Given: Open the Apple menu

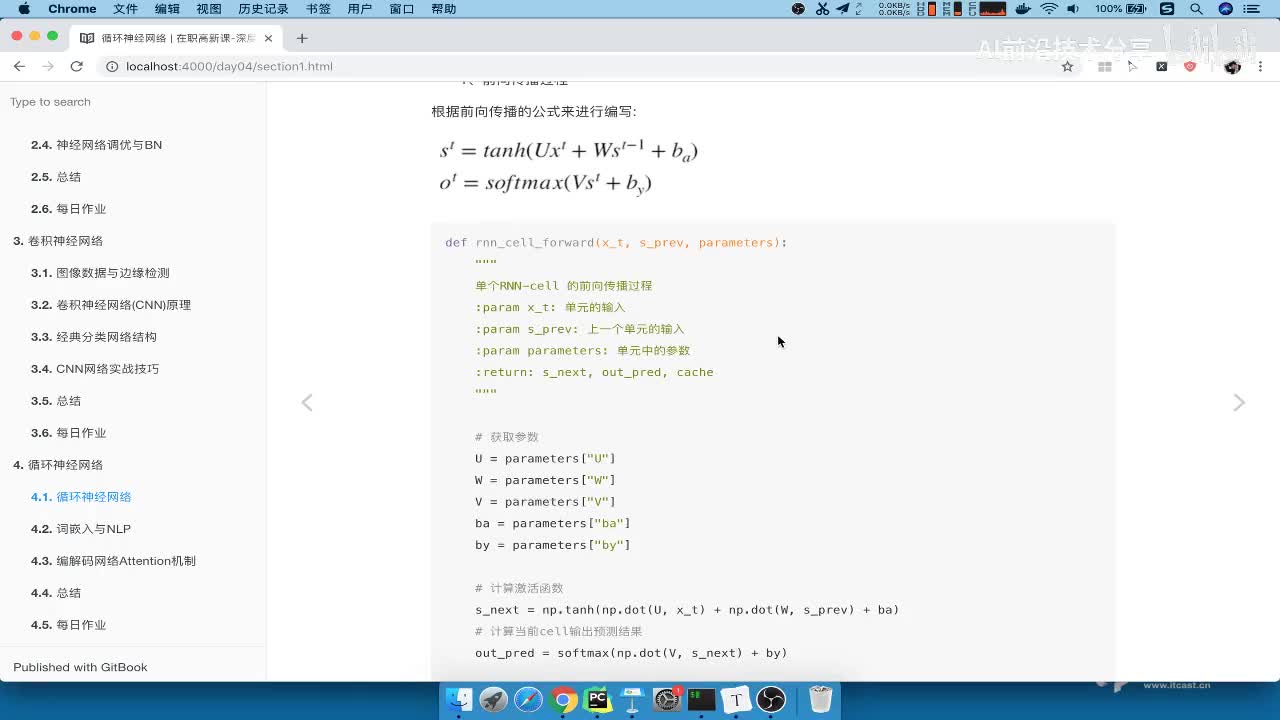Looking at the screenshot, I should (x=24, y=9).
